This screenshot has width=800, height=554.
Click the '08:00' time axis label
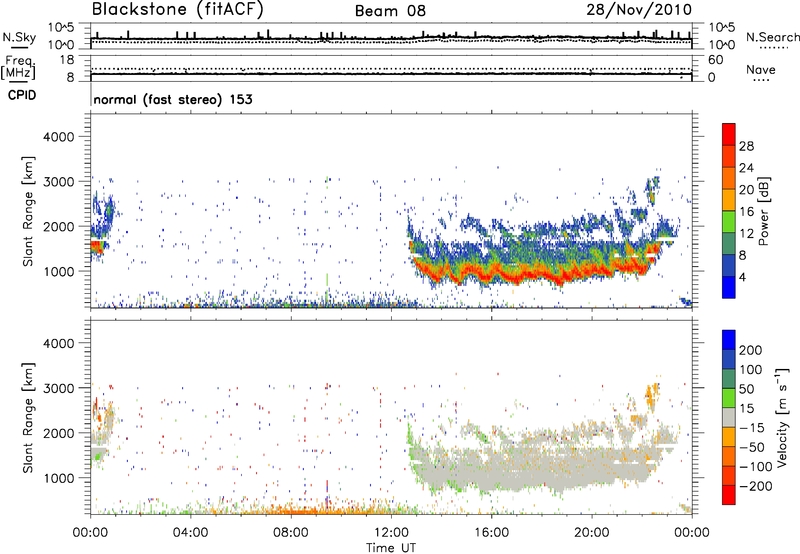click(x=291, y=533)
